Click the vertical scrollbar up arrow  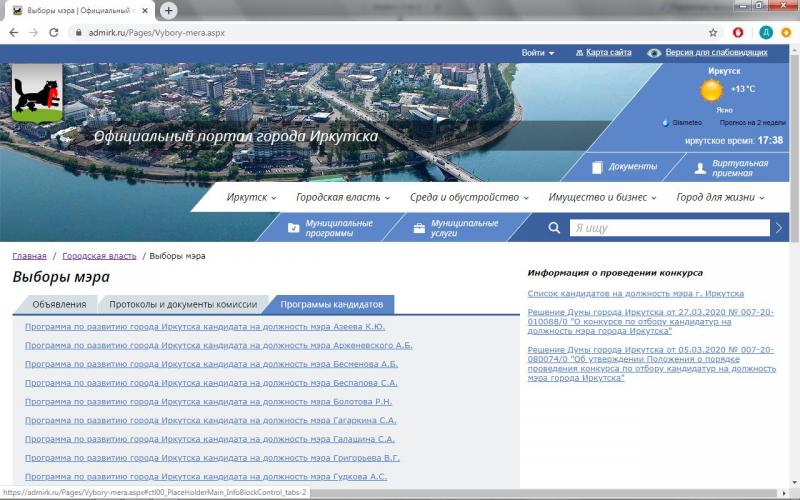coord(795,49)
